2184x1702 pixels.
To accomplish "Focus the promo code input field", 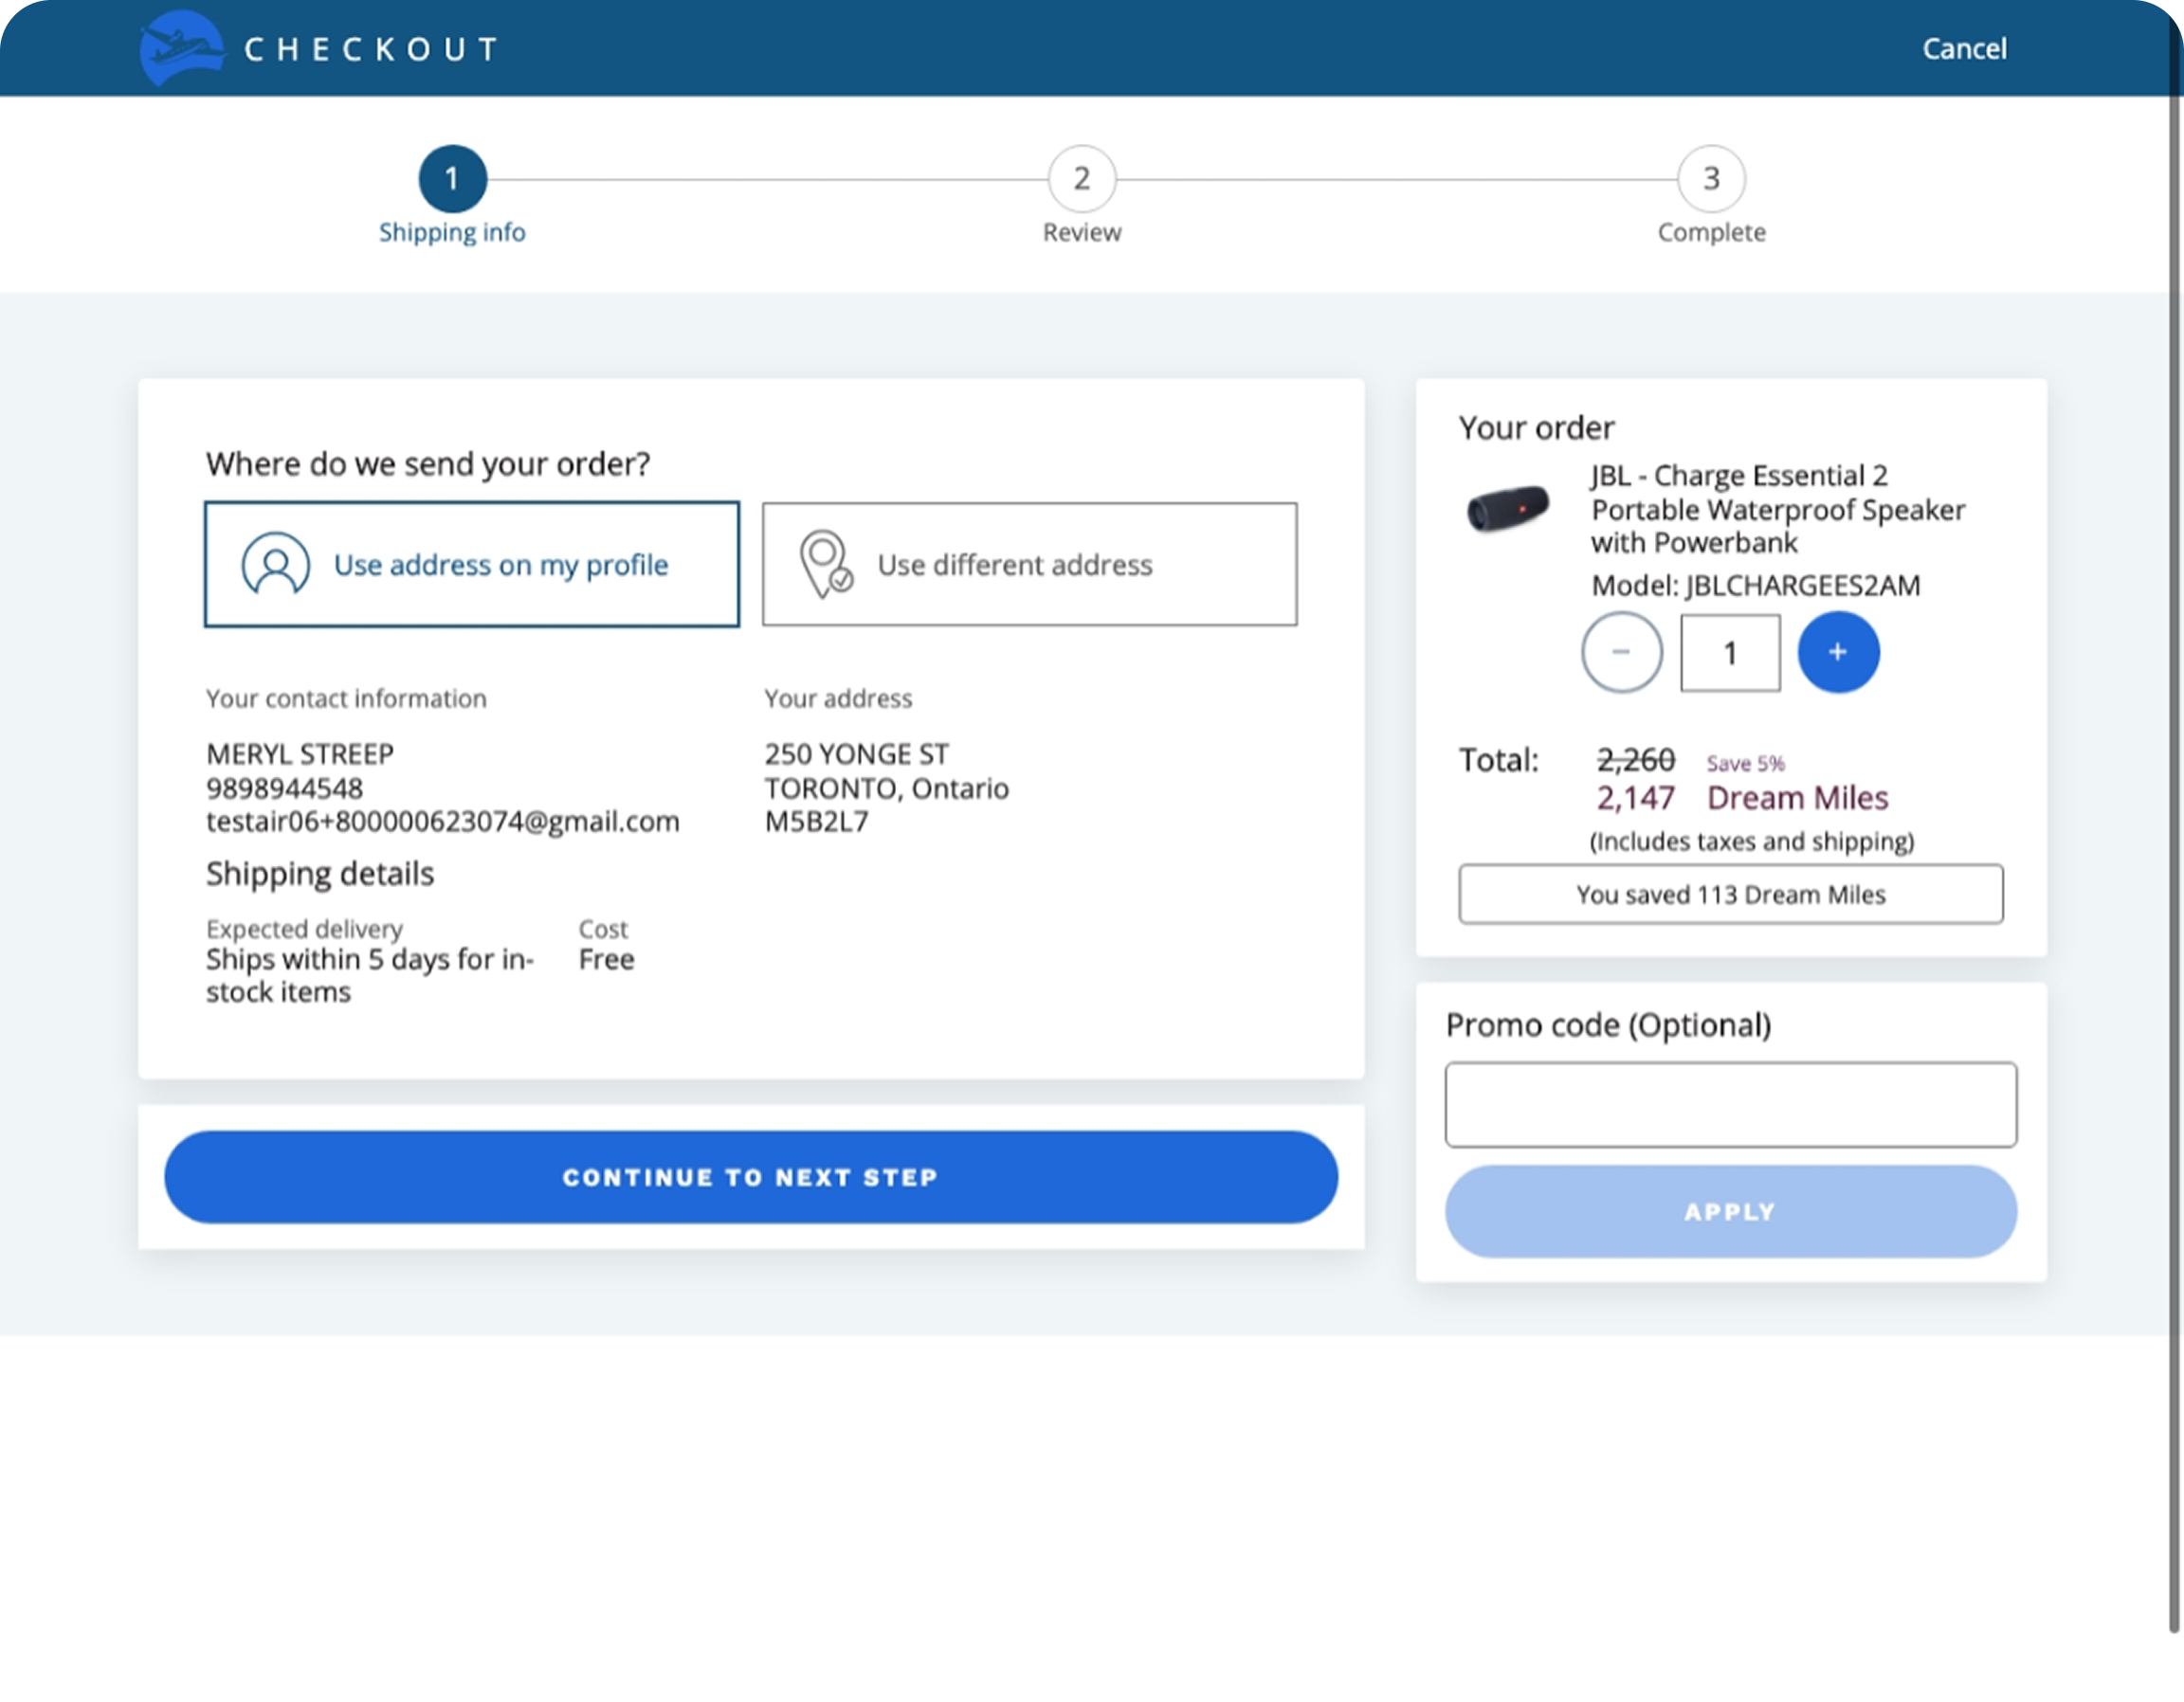I will coord(1730,1104).
